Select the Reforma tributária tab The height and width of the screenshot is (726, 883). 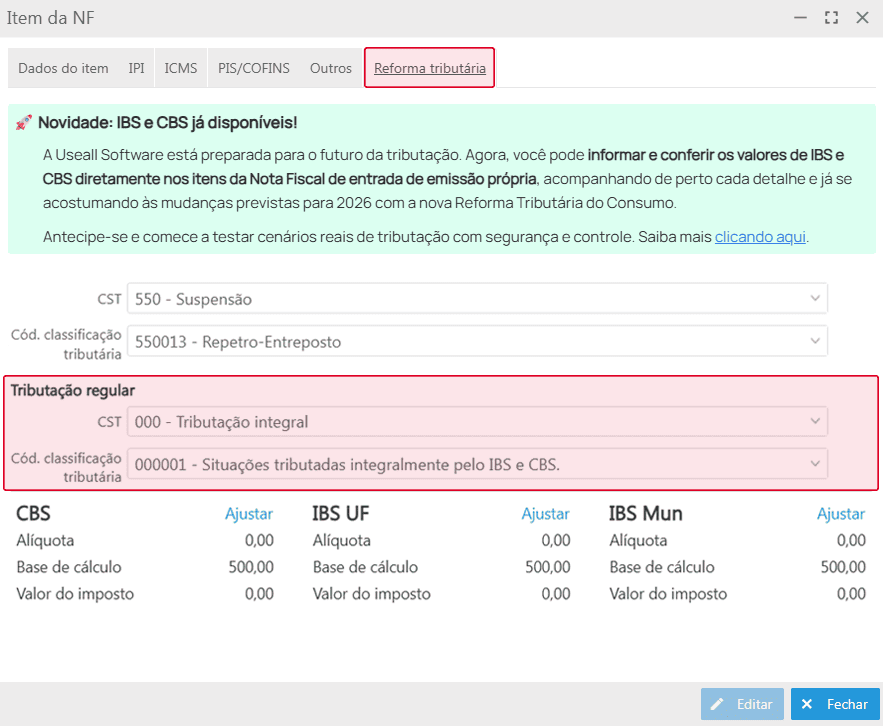430,68
